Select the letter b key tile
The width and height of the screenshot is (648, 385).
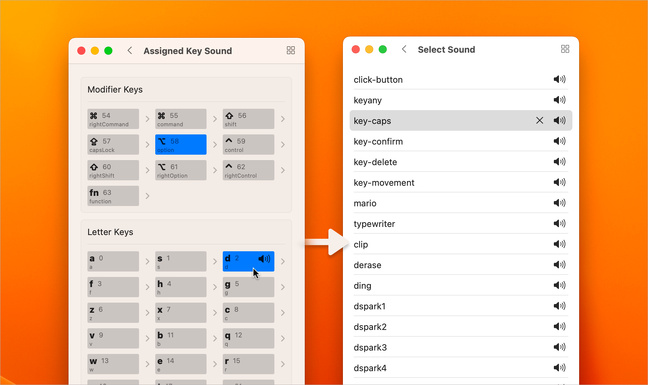[x=181, y=338]
